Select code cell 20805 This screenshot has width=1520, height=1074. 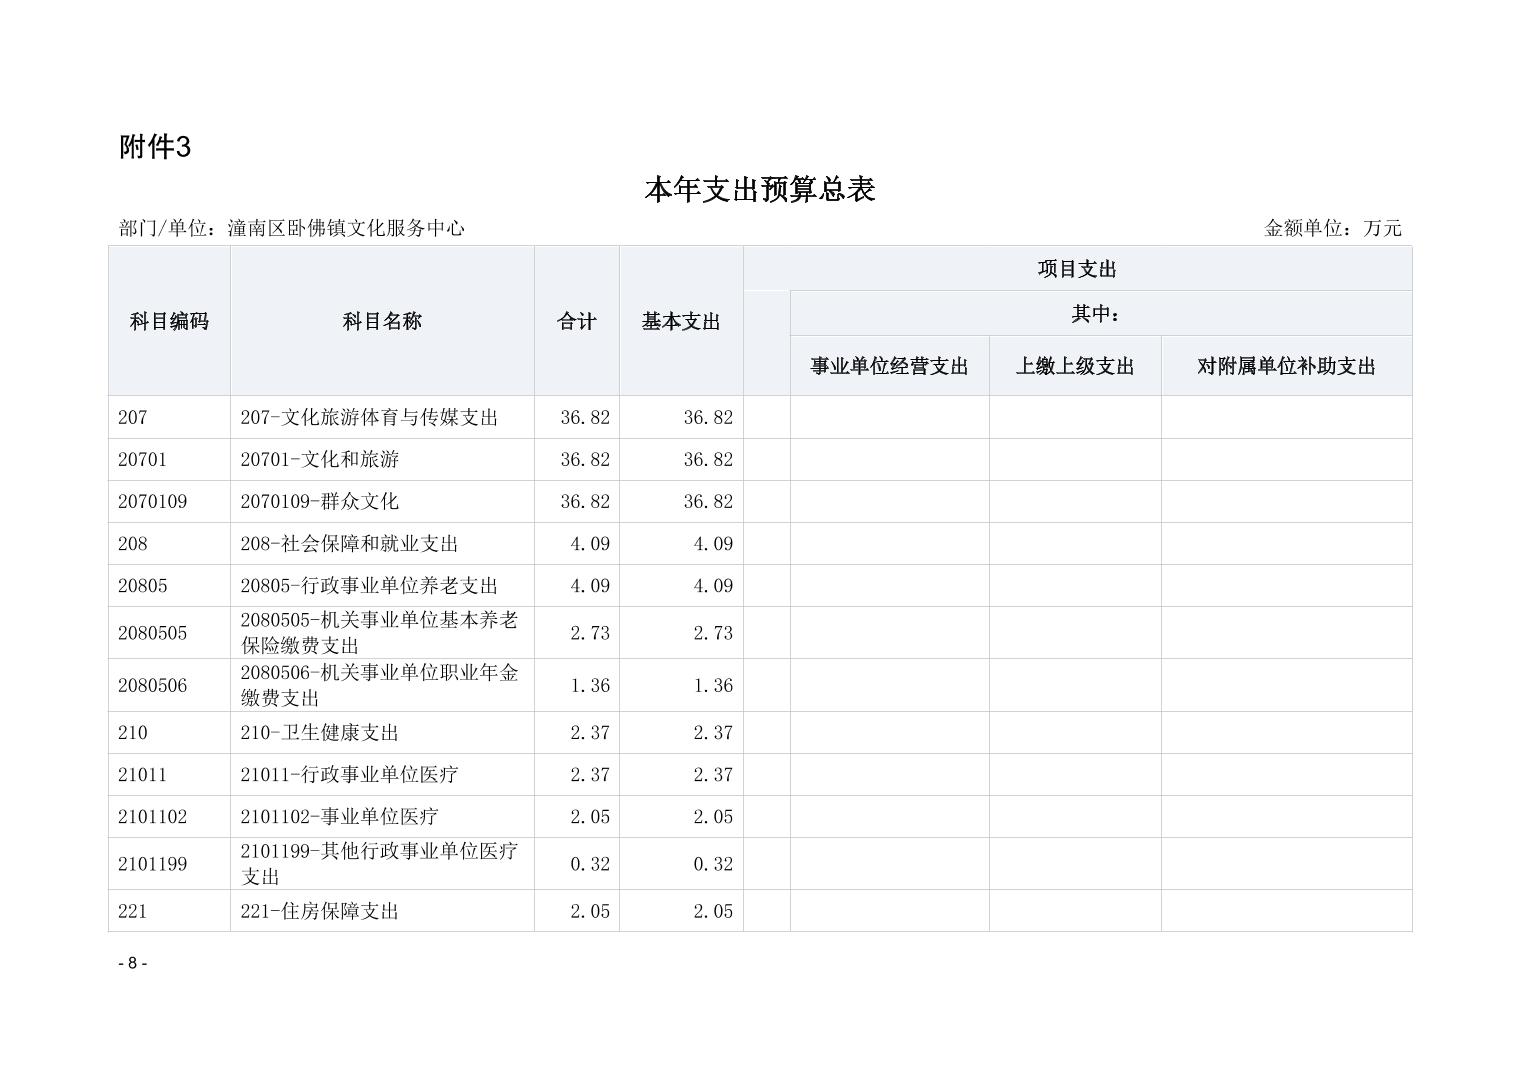(169, 585)
